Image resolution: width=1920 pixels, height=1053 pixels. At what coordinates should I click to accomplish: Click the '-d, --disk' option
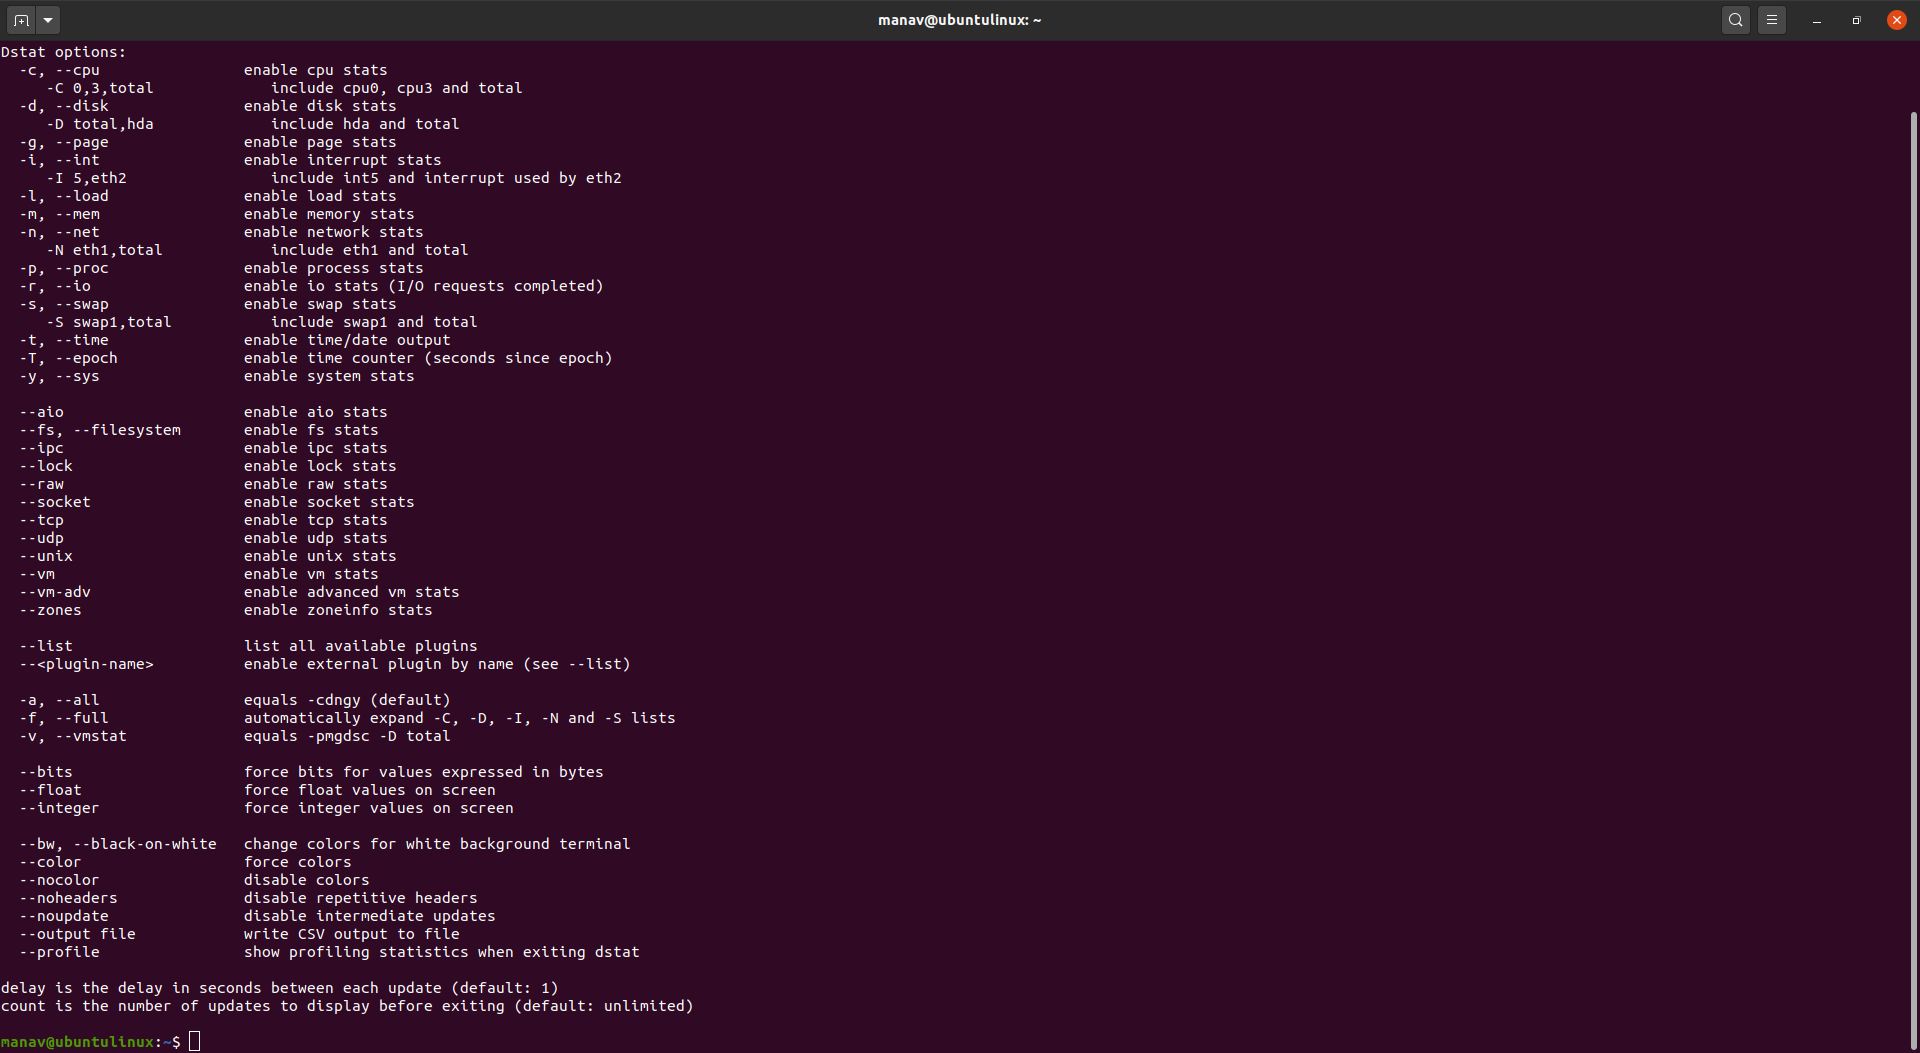(64, 106)
